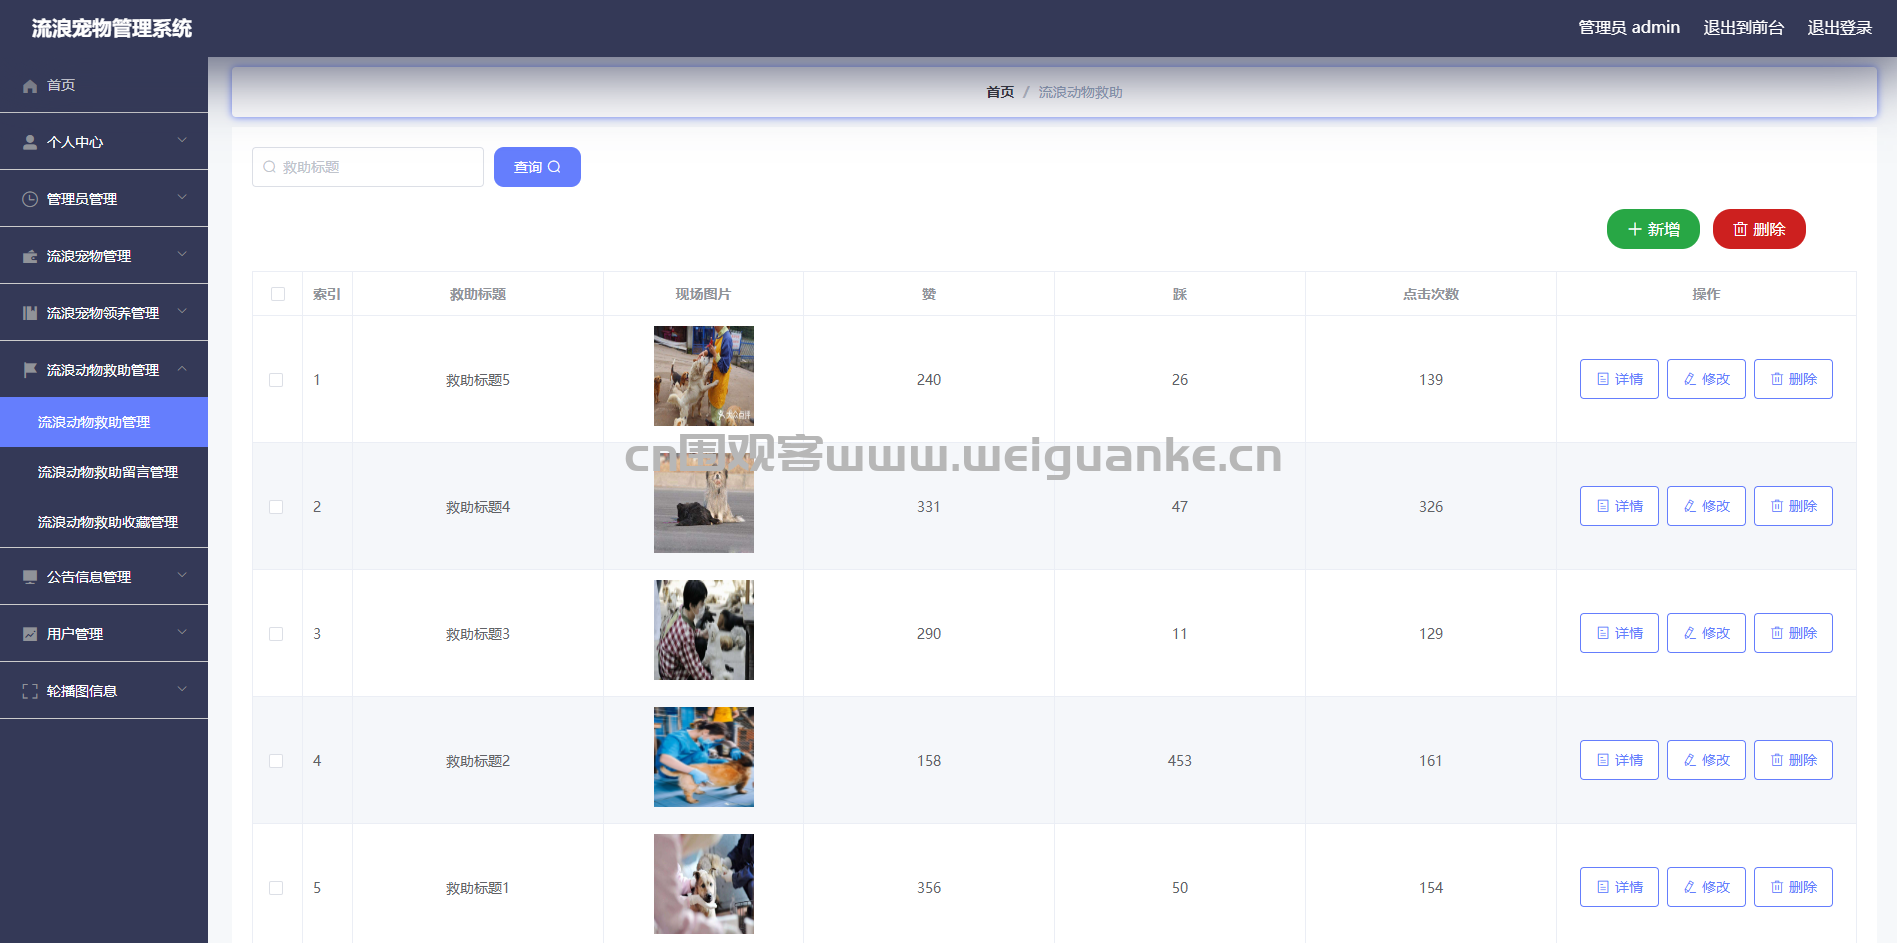This screenshot has width=1897, height=943.
Task: Click 详情 button for 救助标题3
Action: 1619,633
